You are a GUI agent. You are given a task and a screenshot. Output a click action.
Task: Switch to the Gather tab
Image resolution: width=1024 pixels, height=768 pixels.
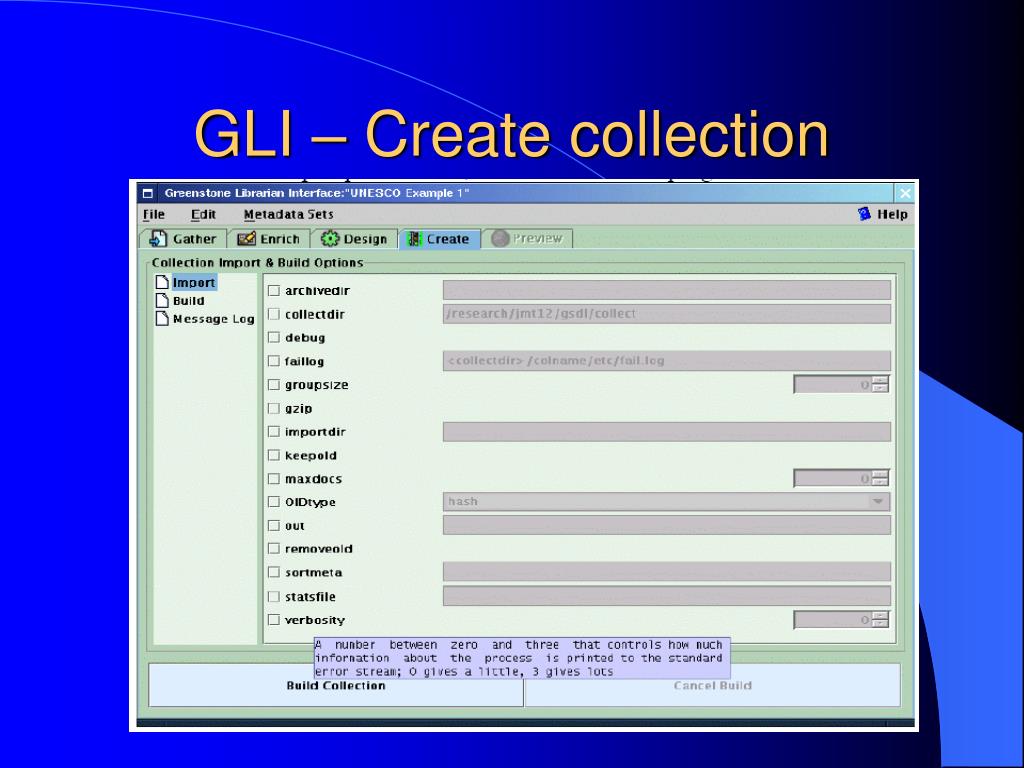[184, 239]
